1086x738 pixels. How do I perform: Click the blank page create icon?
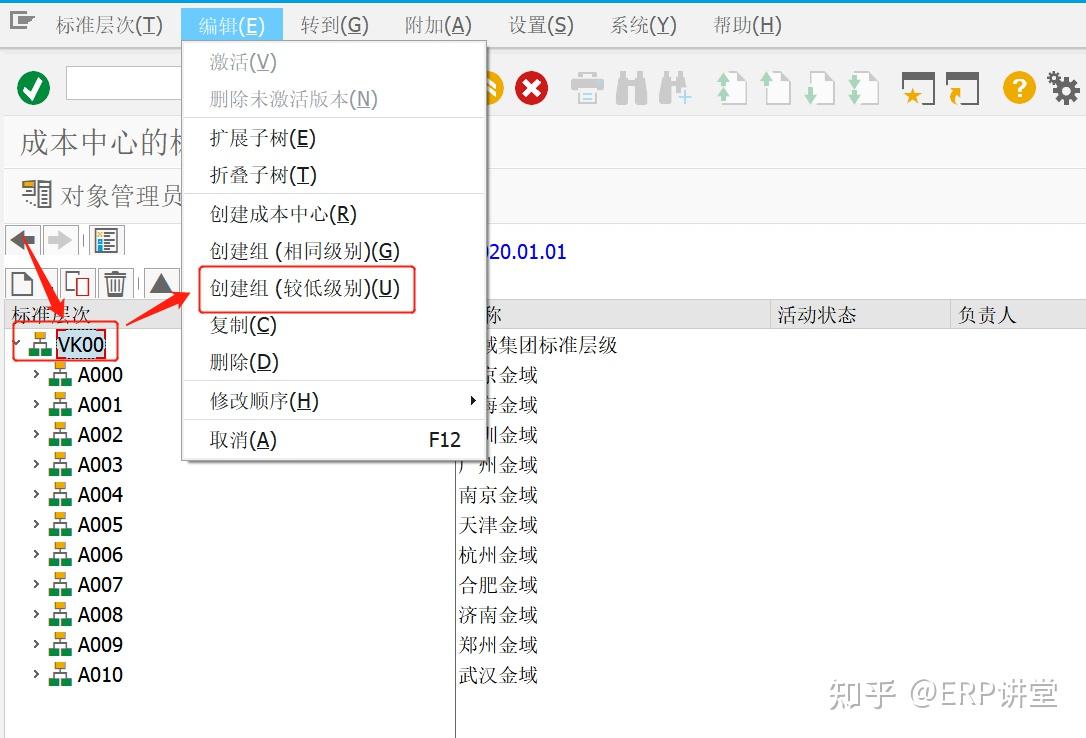[x=23, y=282]
